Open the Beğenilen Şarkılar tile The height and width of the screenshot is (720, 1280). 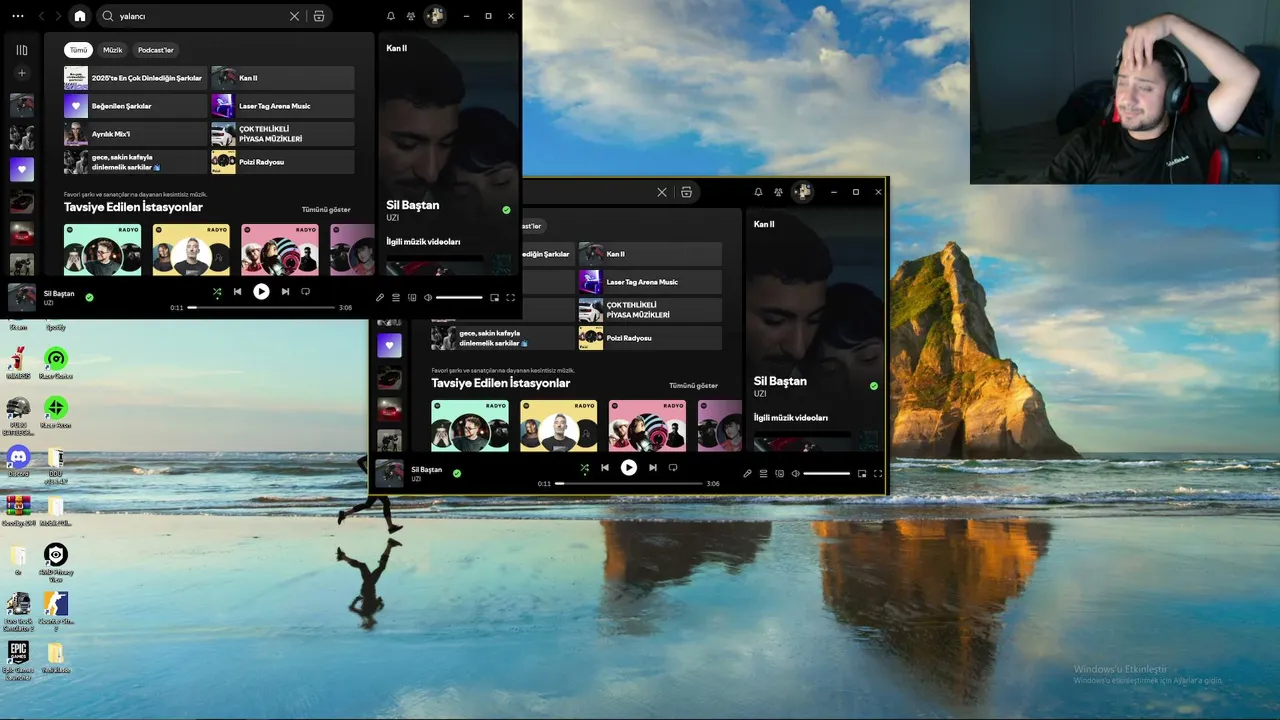pyautogui.click(x=135, y=106)
